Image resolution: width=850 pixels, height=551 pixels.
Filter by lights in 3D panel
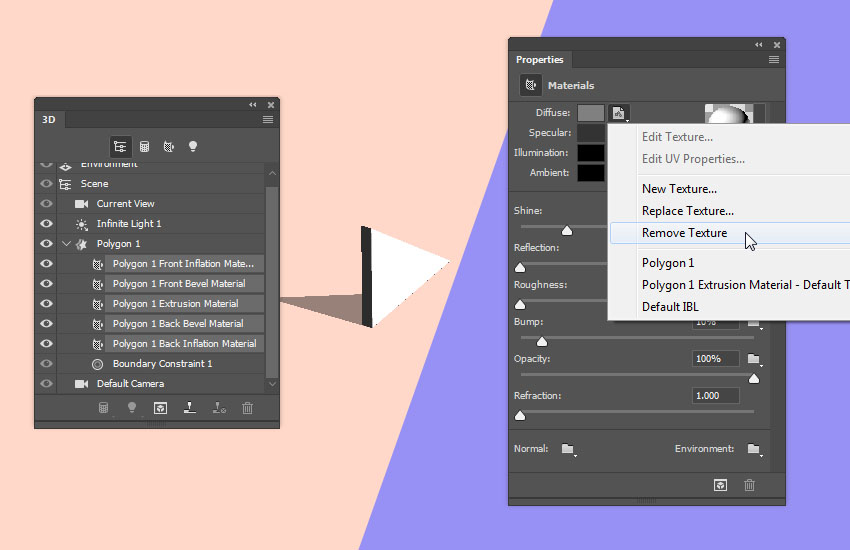coord(193,146)
